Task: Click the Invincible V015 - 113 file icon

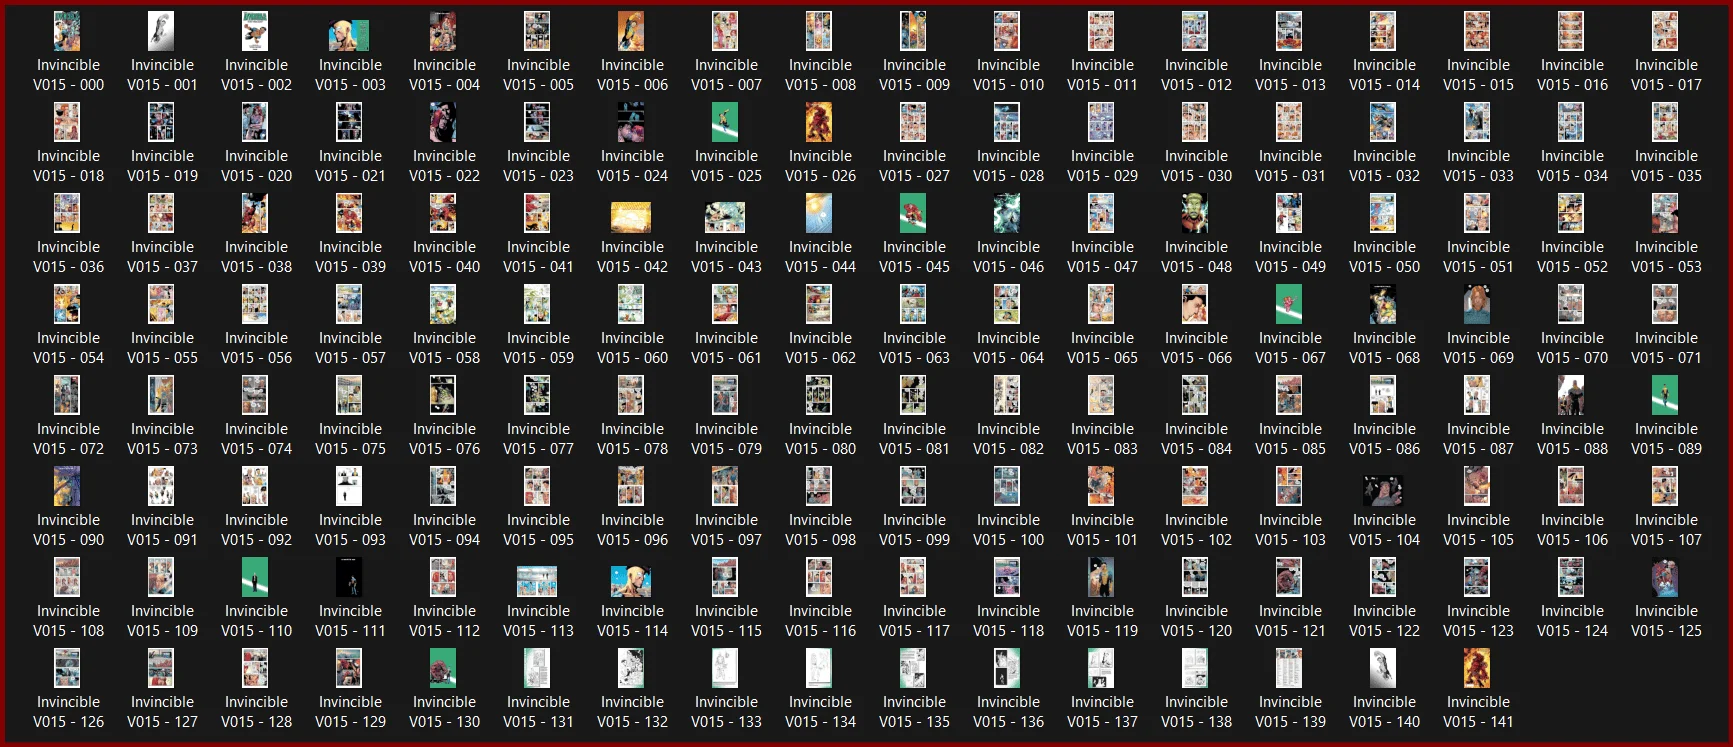Action: pyautogui.click(x=537, y=582)
